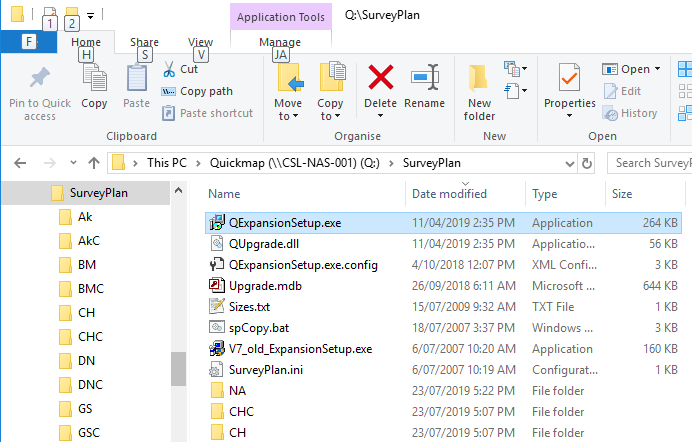Click the Pin to Quick access icon
The height and width of the screenshot is (442, 692).
point(40,78)
